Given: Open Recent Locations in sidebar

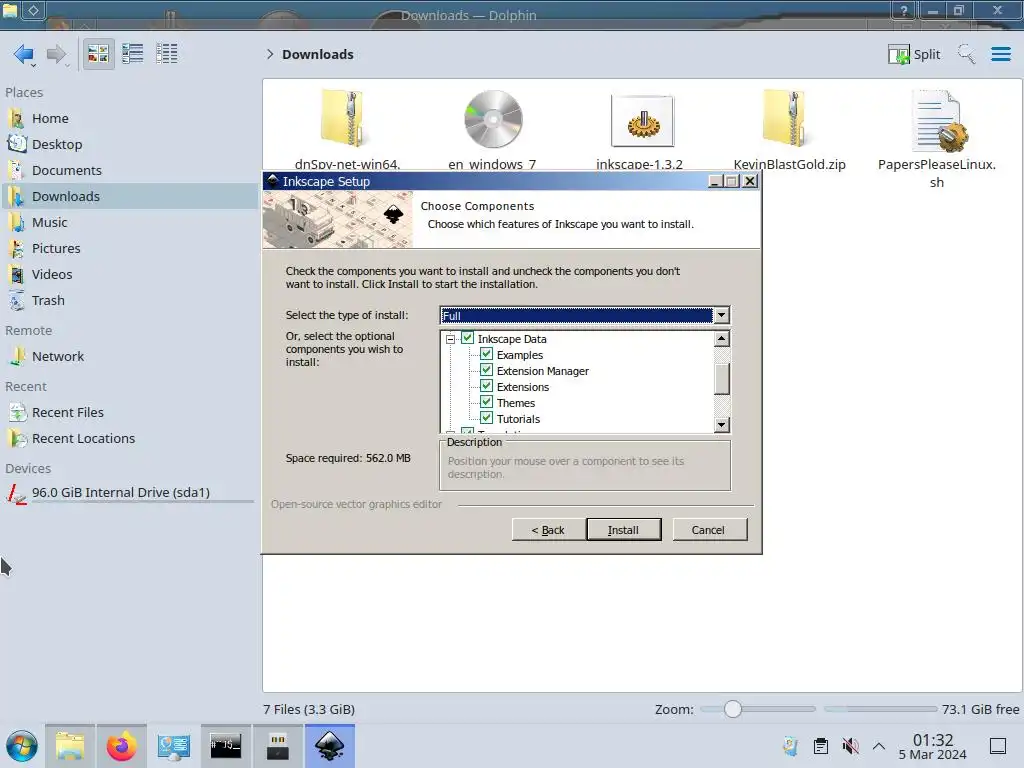Looking at the screenshot, I should [x=129, y=439].
